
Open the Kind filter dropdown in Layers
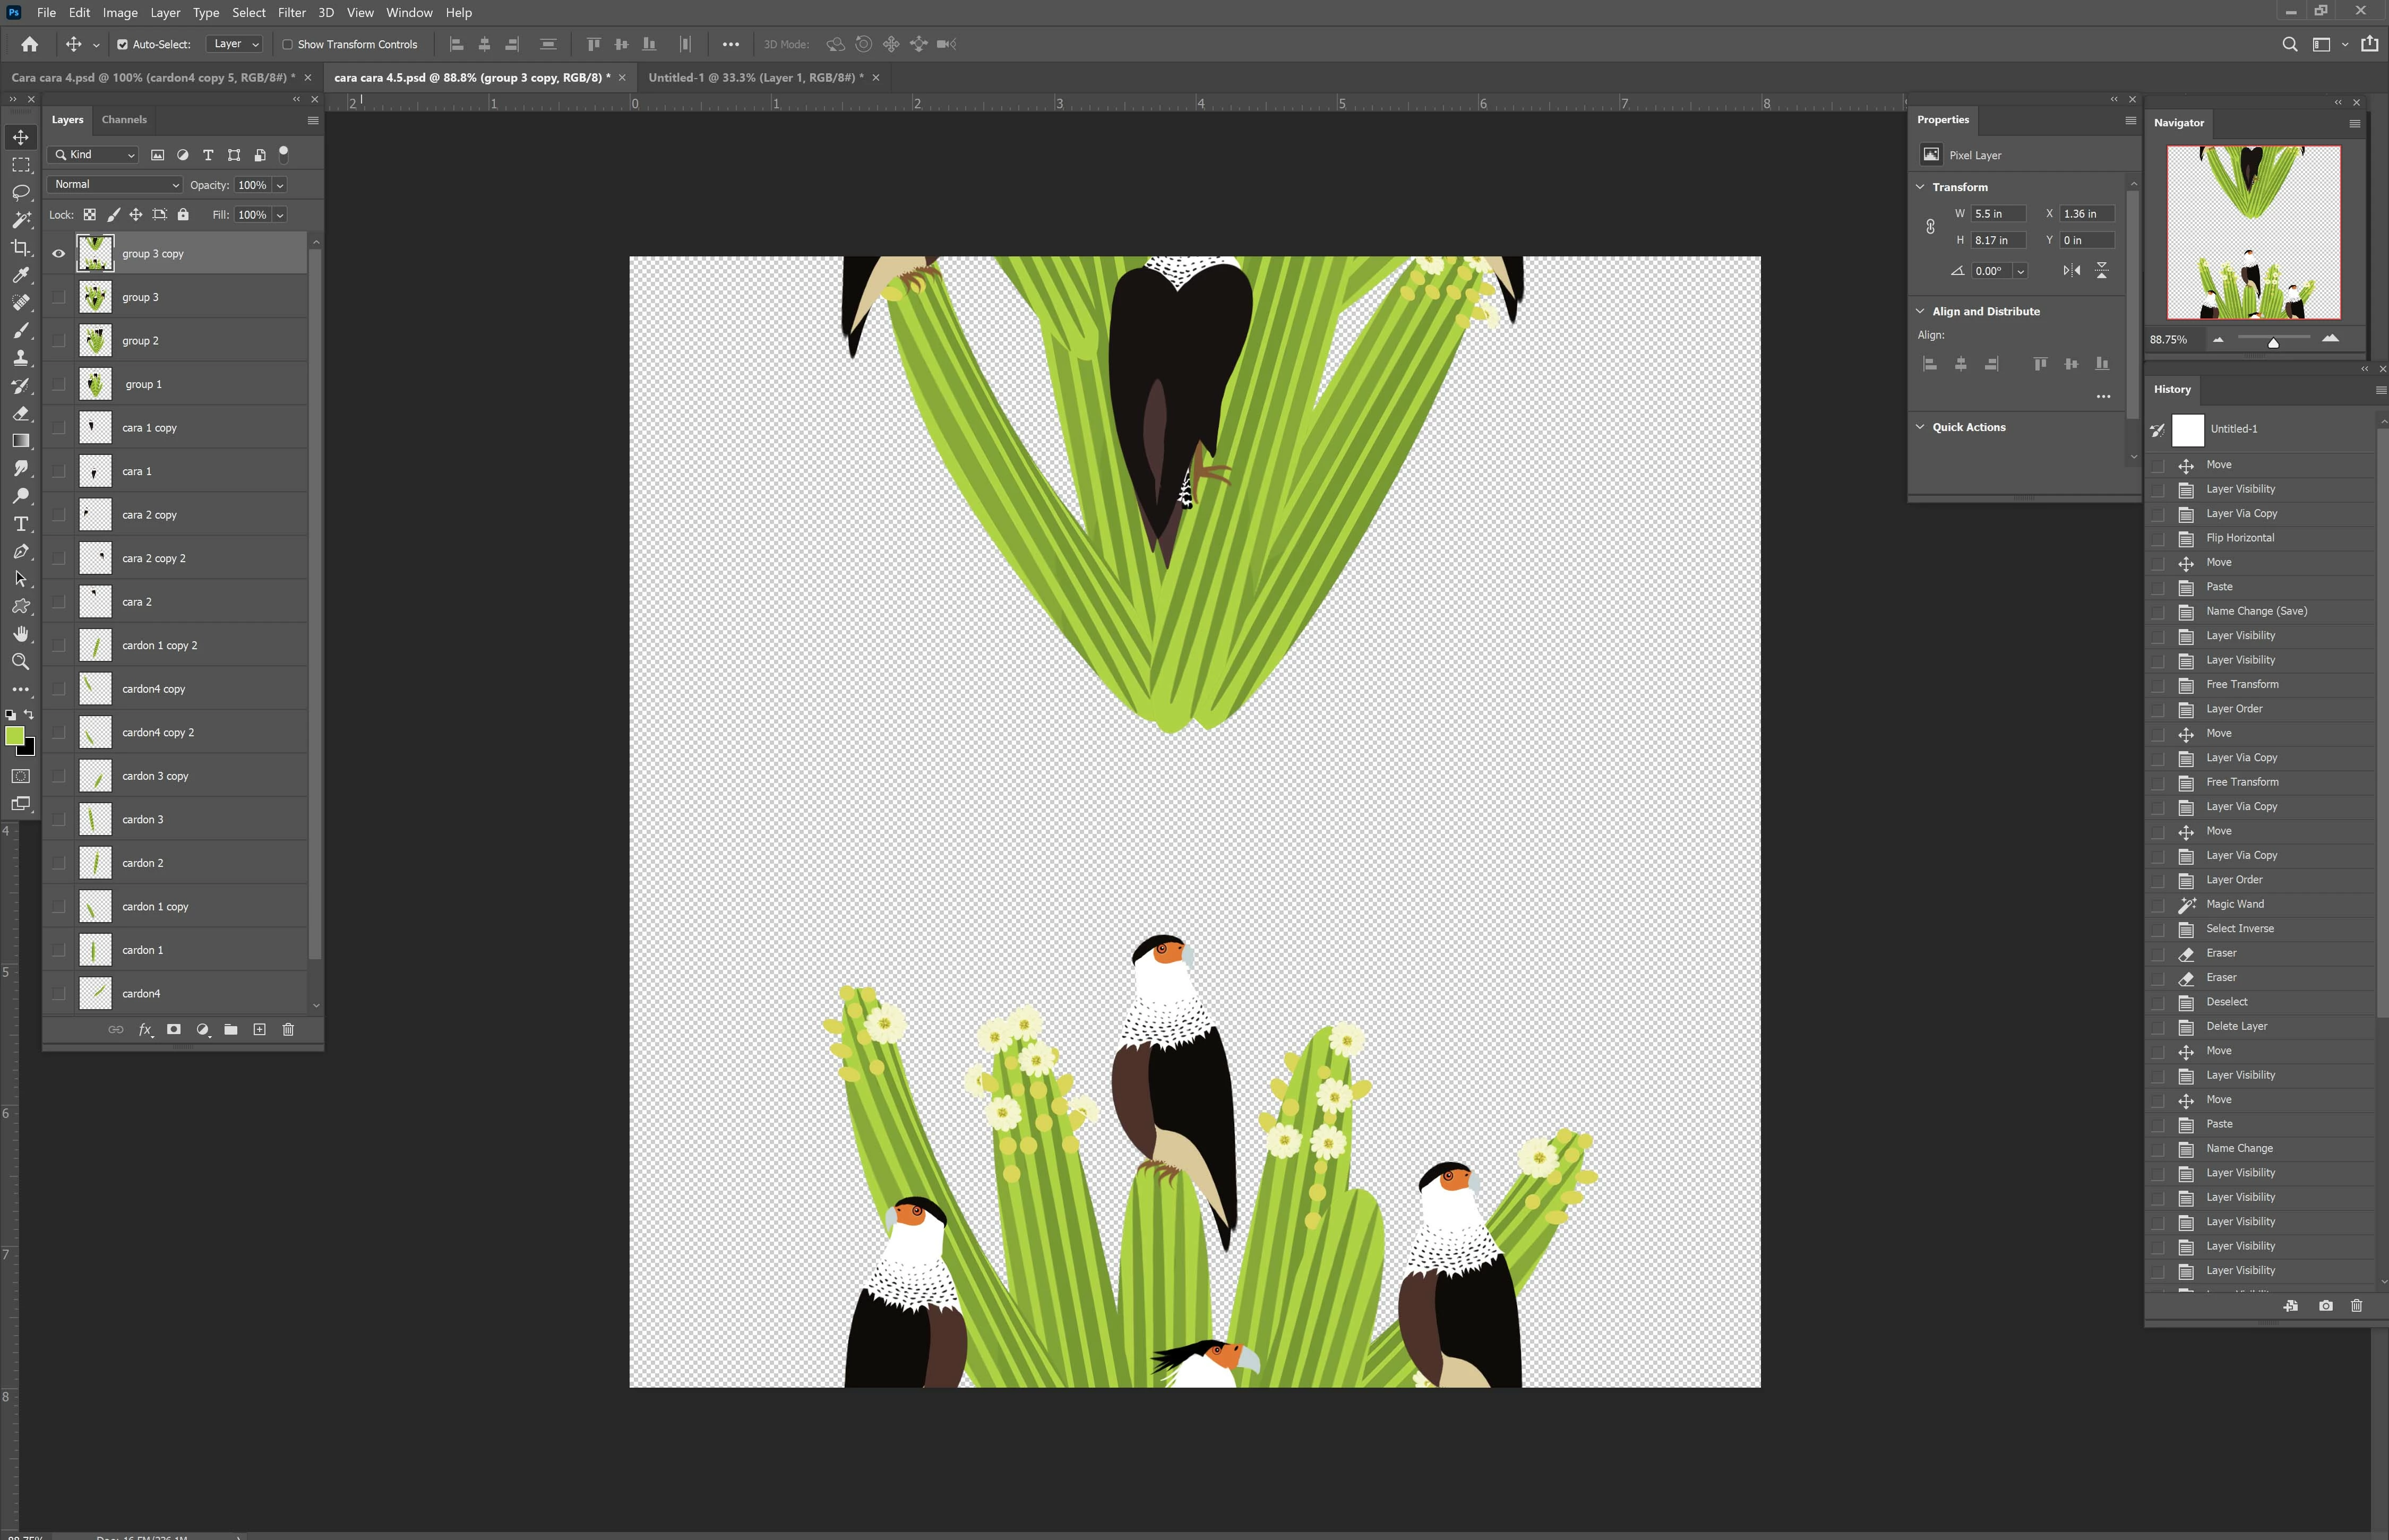point(93,155)
